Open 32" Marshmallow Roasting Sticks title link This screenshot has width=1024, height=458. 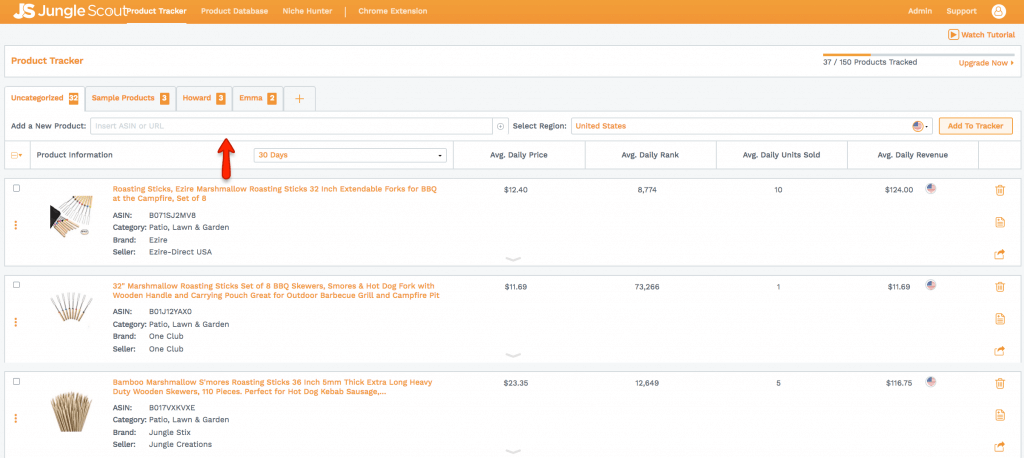click(x=276, y=291)
